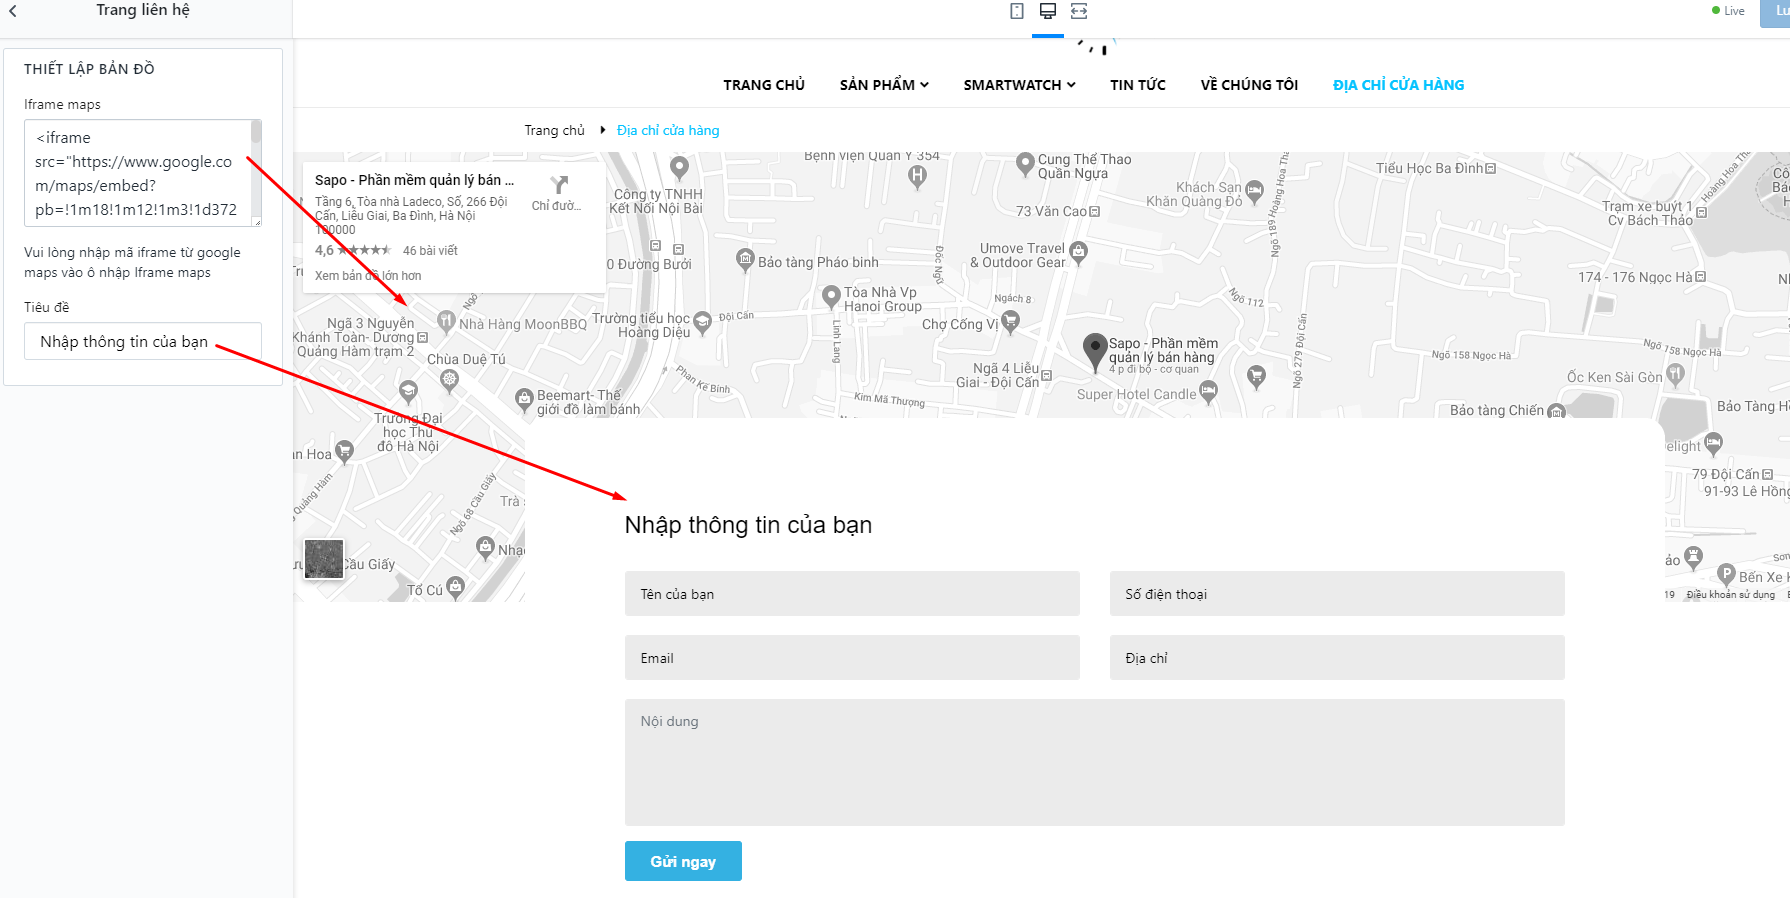Viewport: 1790px width, 898px height.
Task: Focus the Tiêu đề input field
Action: (x=143, y=341)
